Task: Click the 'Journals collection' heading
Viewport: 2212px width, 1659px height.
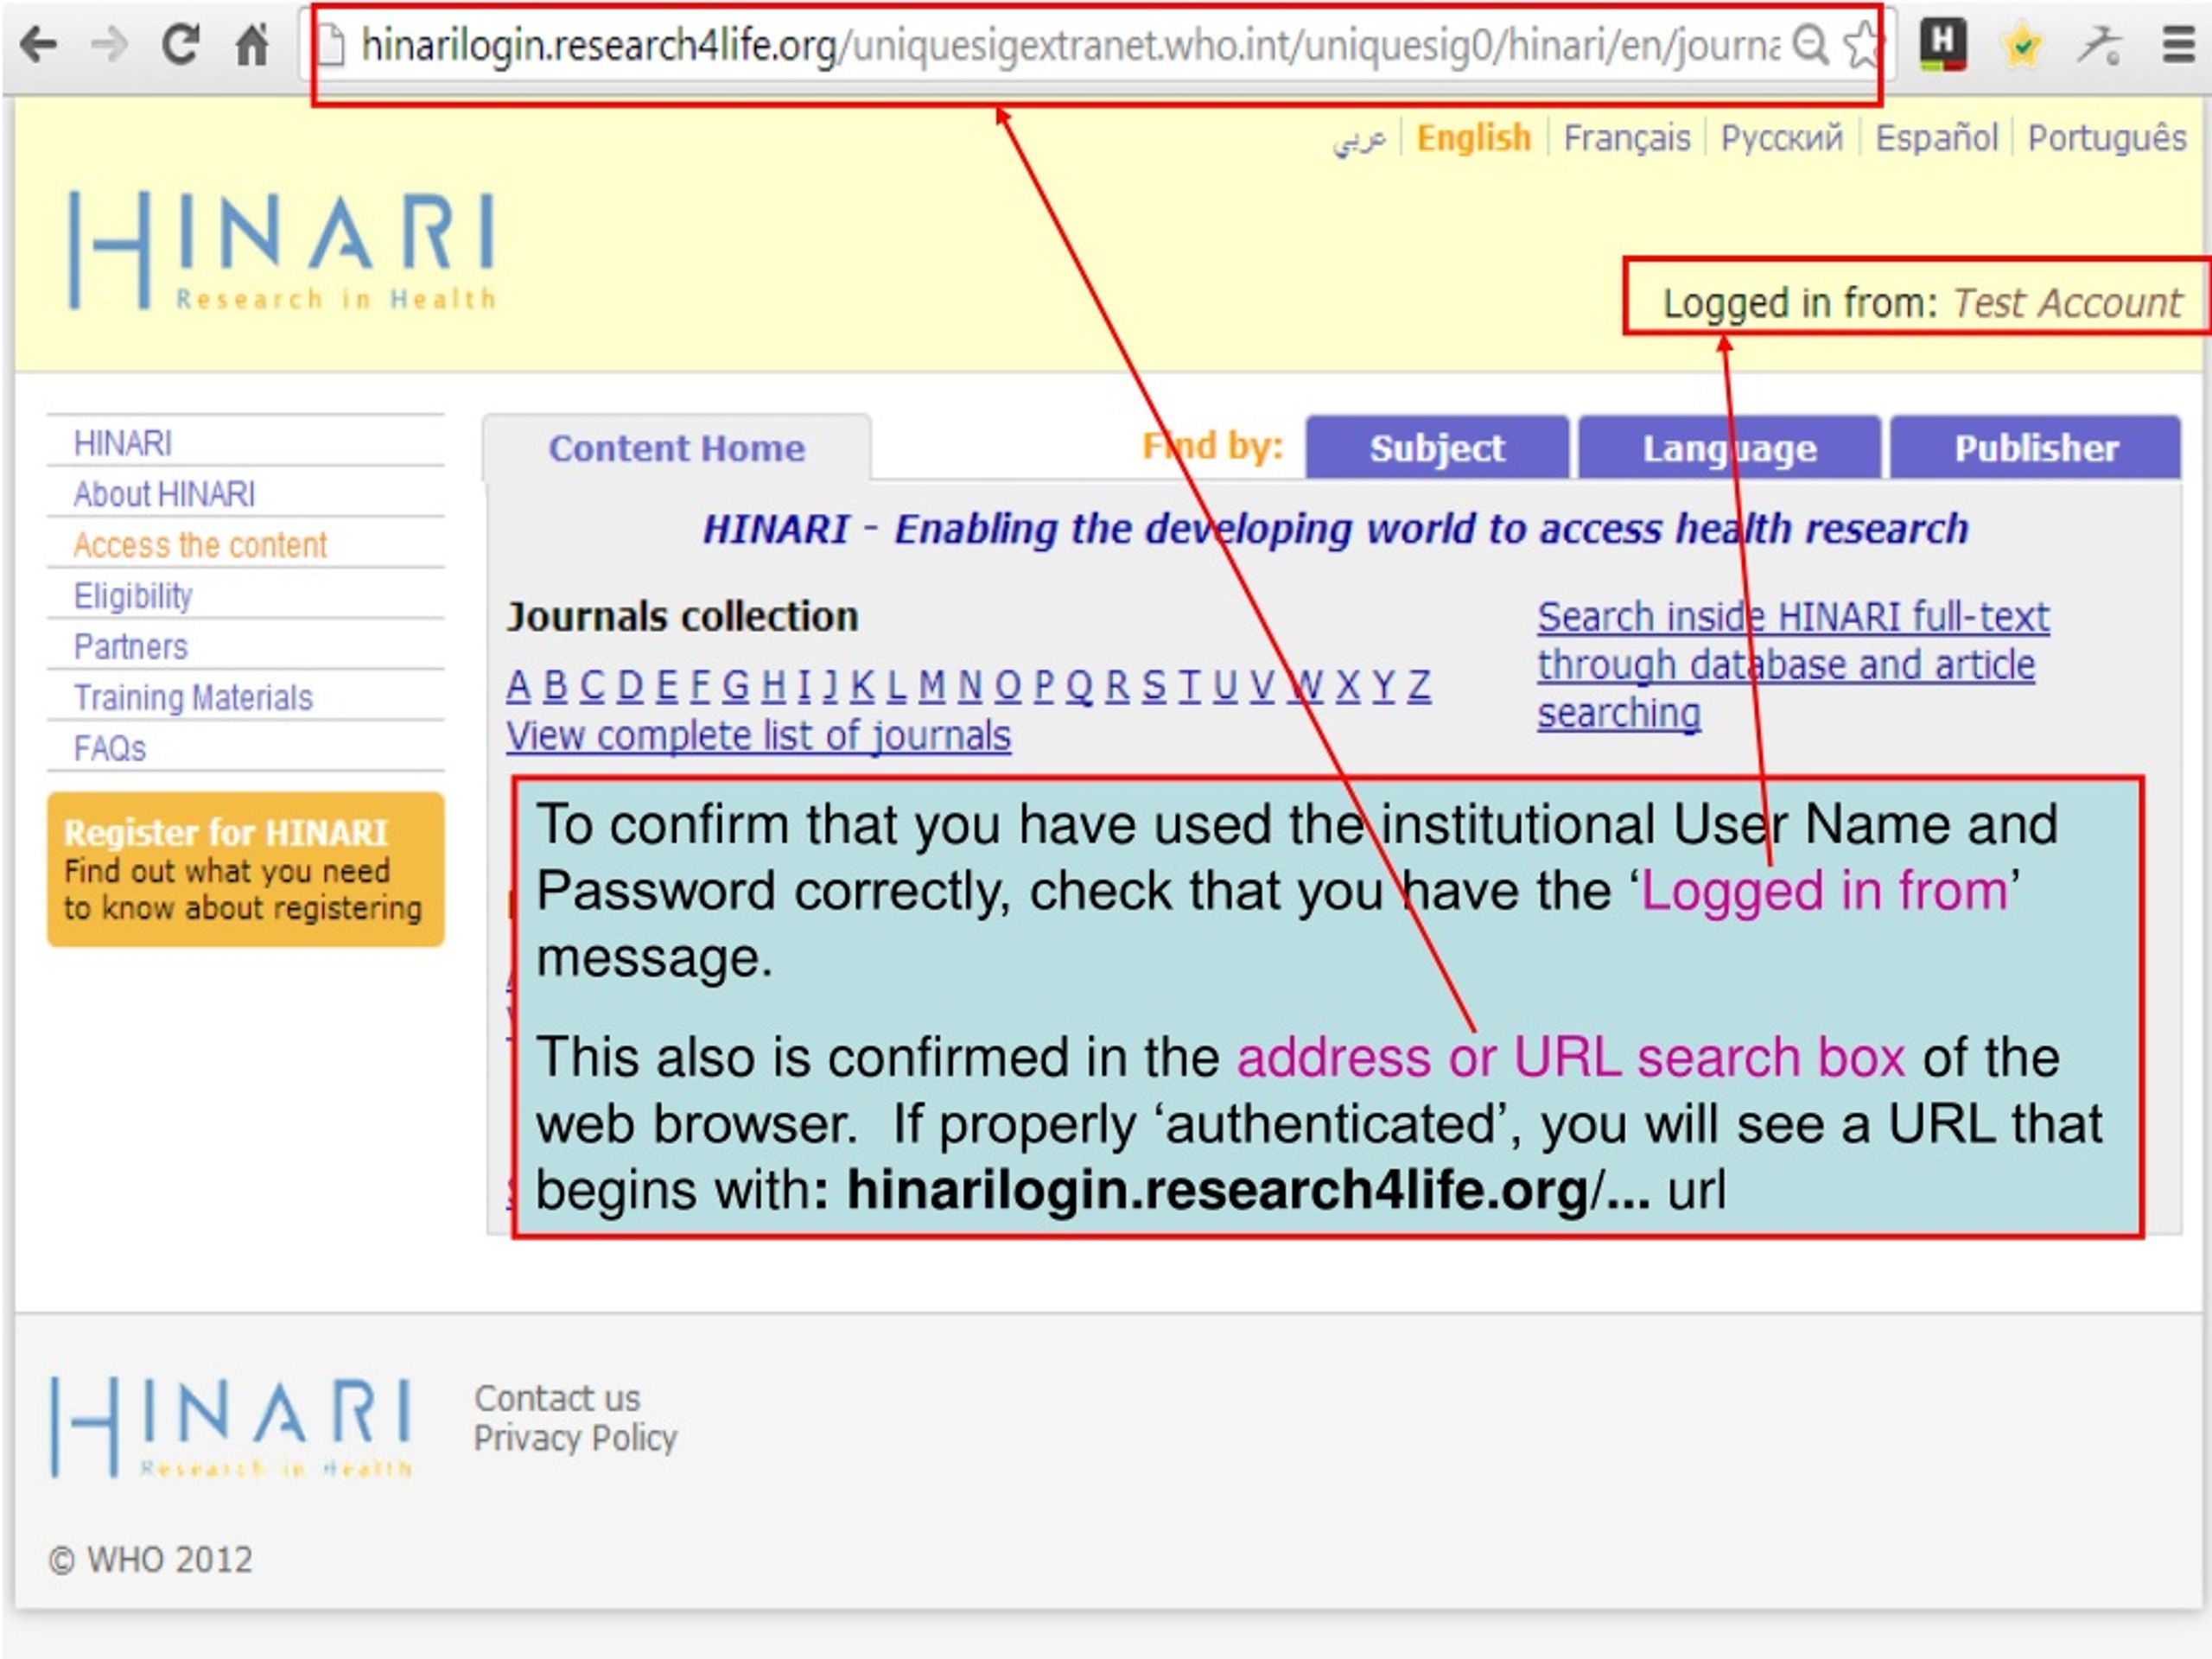Action: (x=682, y=617)
